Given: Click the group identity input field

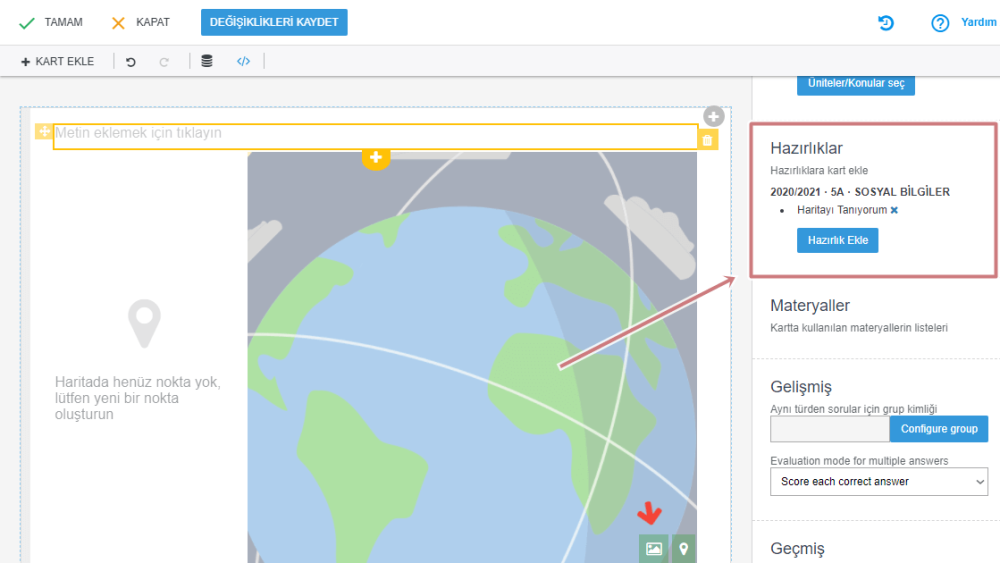Looking at the screenshot, I should click(830, 429).
